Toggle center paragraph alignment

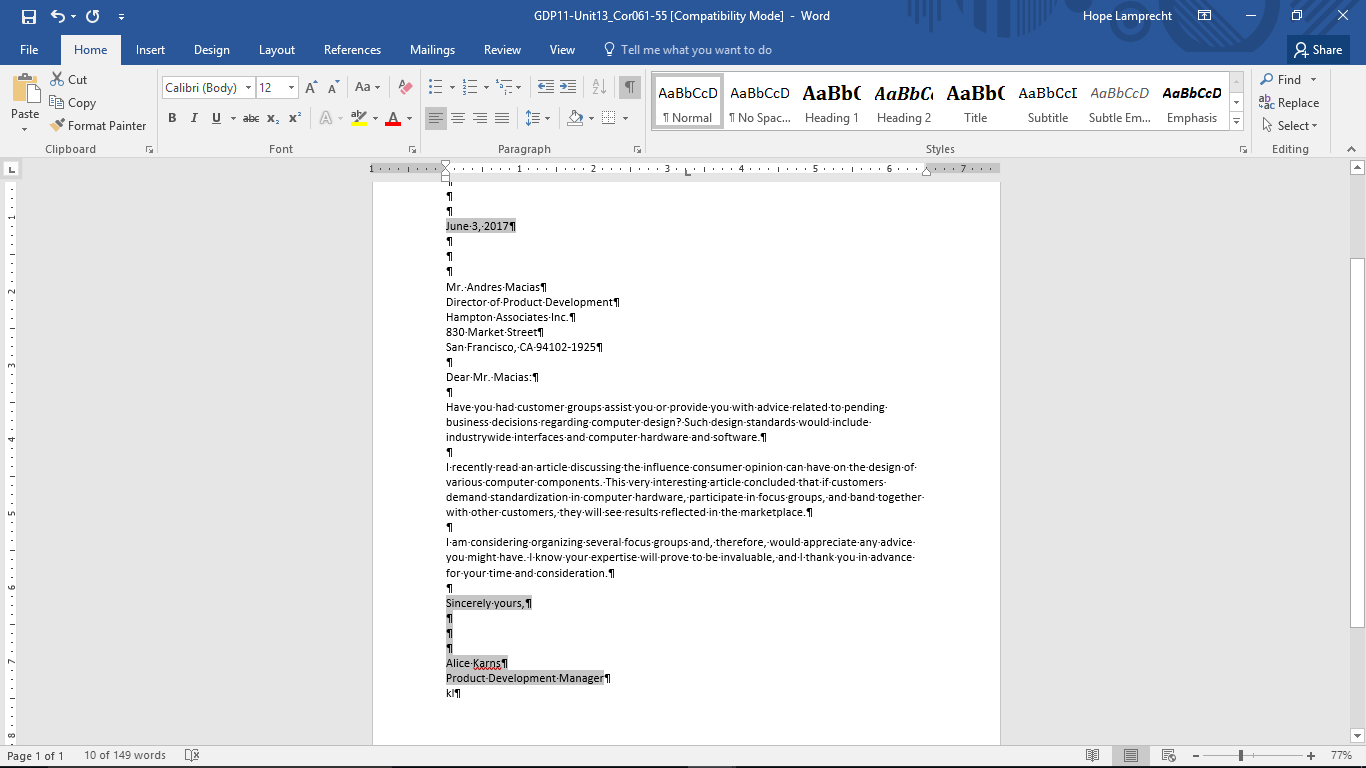coord(457,118)
